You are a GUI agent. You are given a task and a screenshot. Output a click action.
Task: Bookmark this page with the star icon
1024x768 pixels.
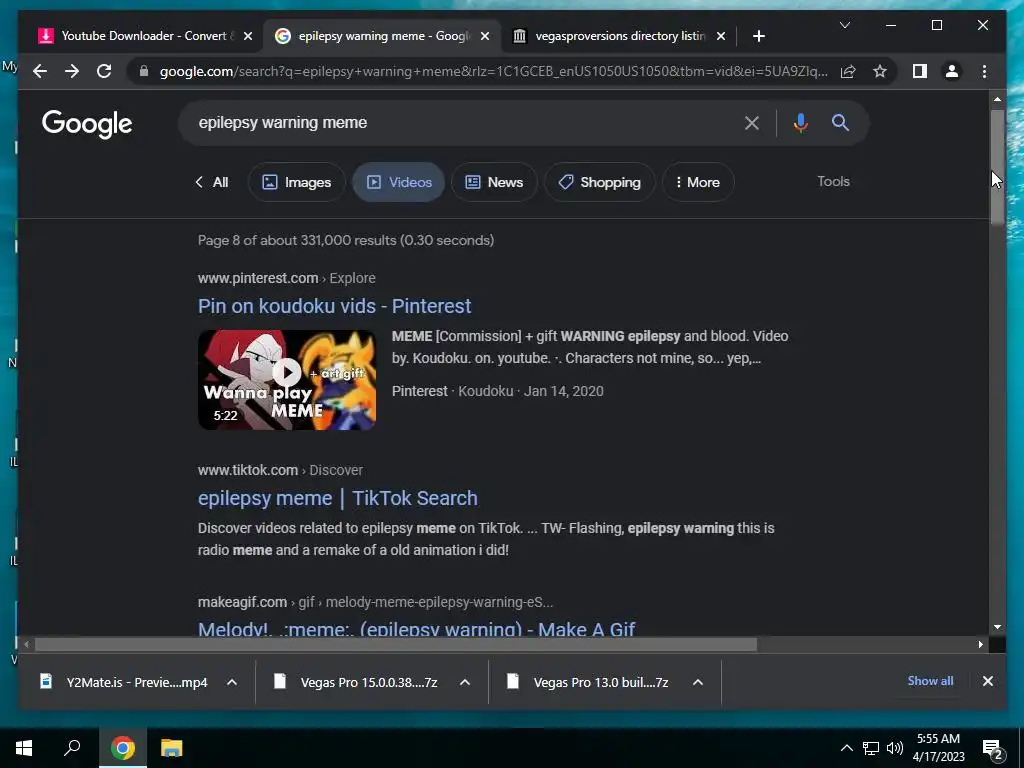pos(880,71)
